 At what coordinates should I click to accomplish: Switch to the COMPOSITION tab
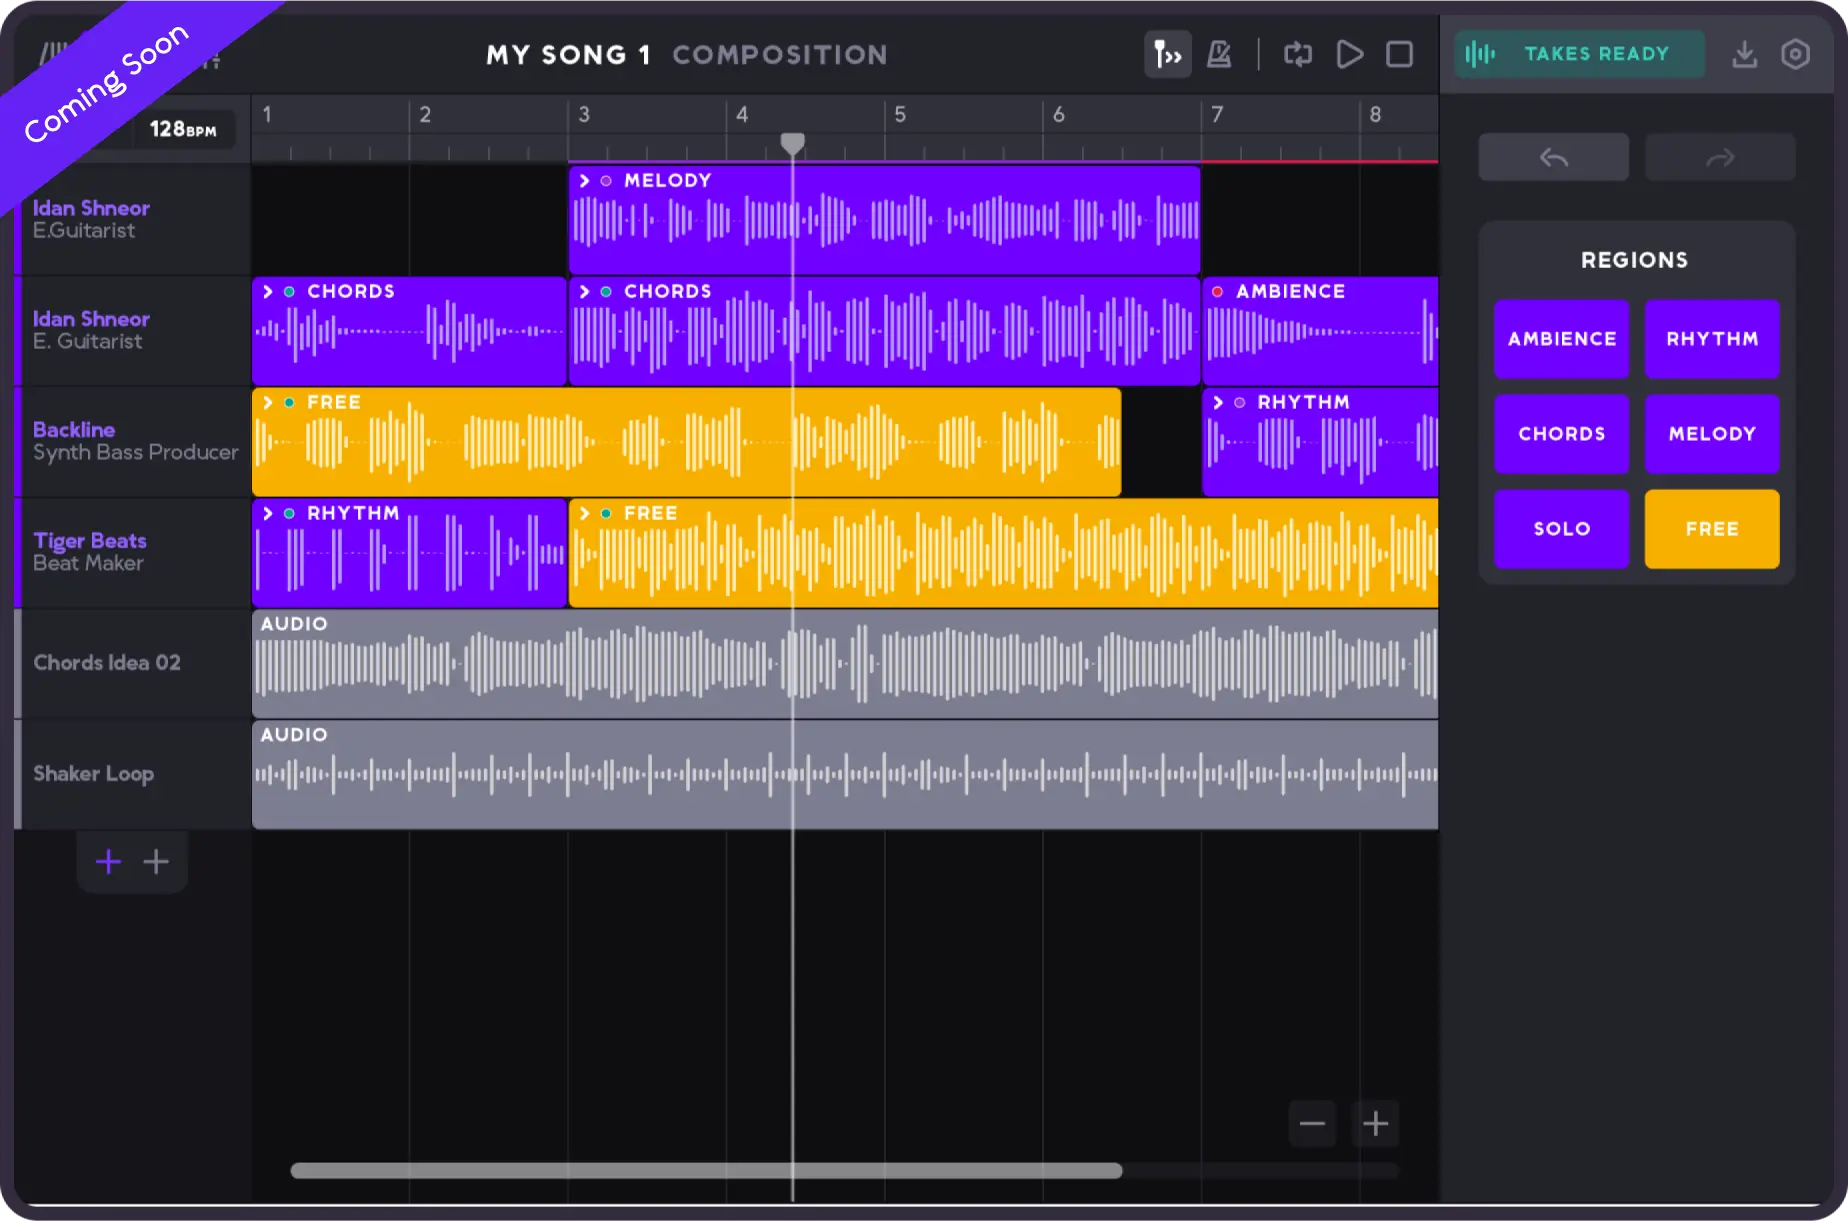click(x=779, y=55)
